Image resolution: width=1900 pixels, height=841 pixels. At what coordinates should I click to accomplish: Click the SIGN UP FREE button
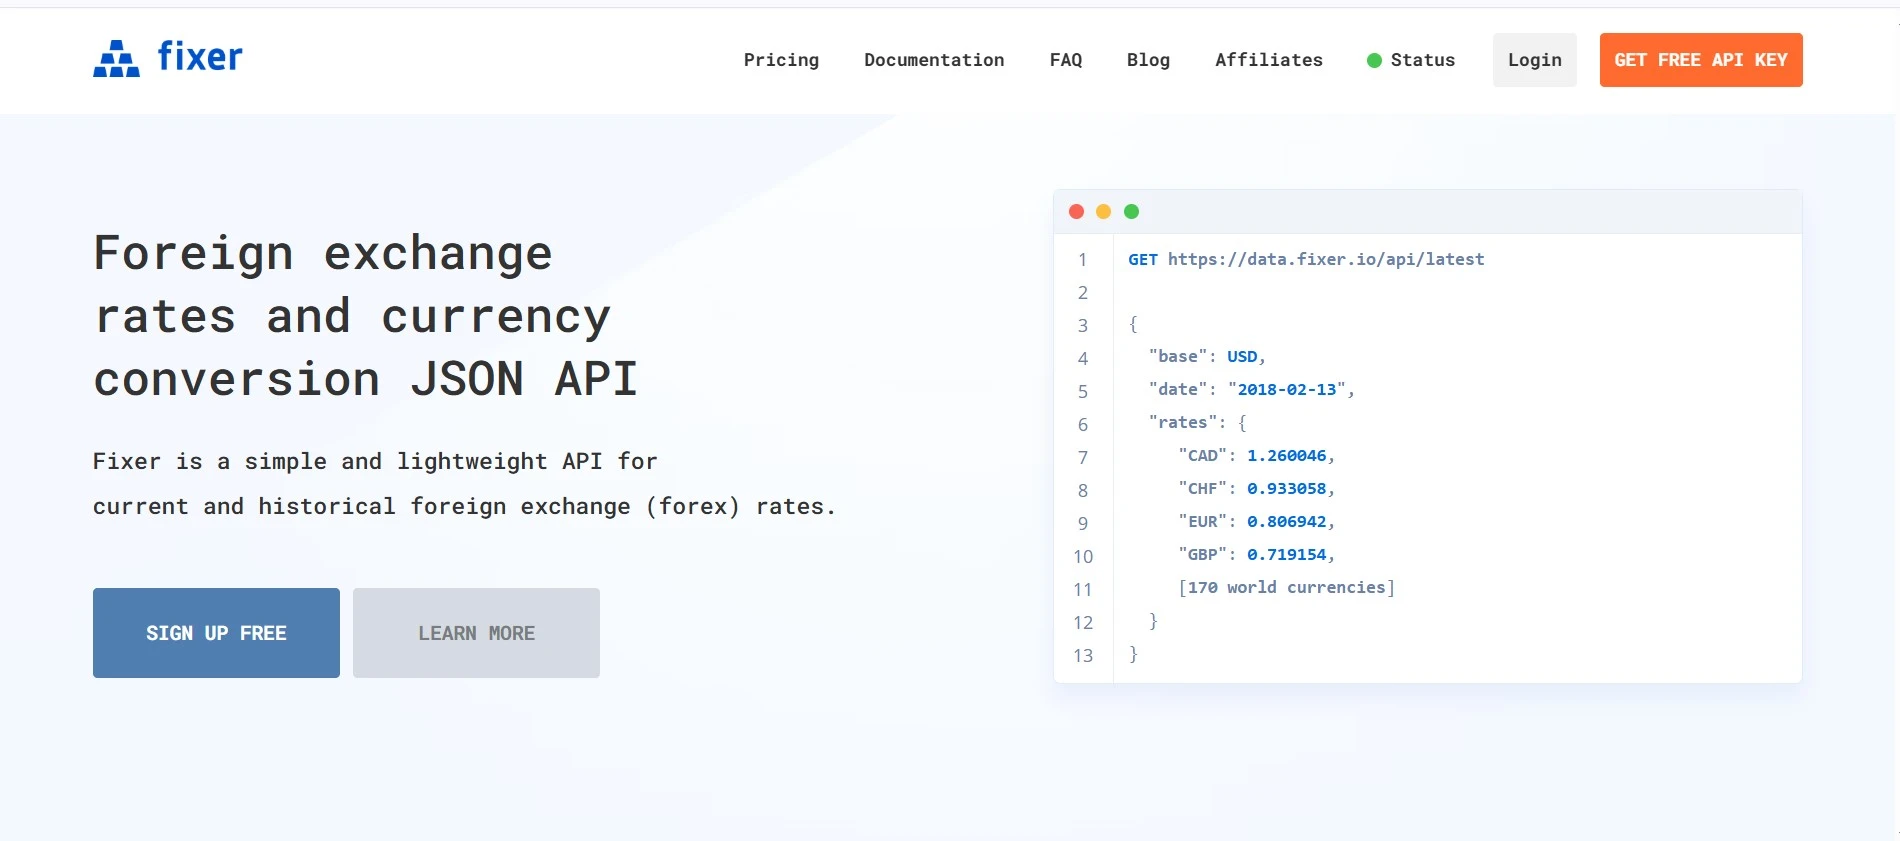point(216,633)
